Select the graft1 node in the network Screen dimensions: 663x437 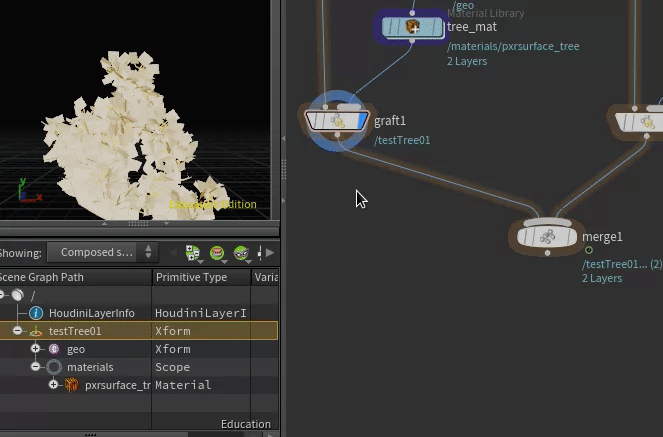[337, 121]
